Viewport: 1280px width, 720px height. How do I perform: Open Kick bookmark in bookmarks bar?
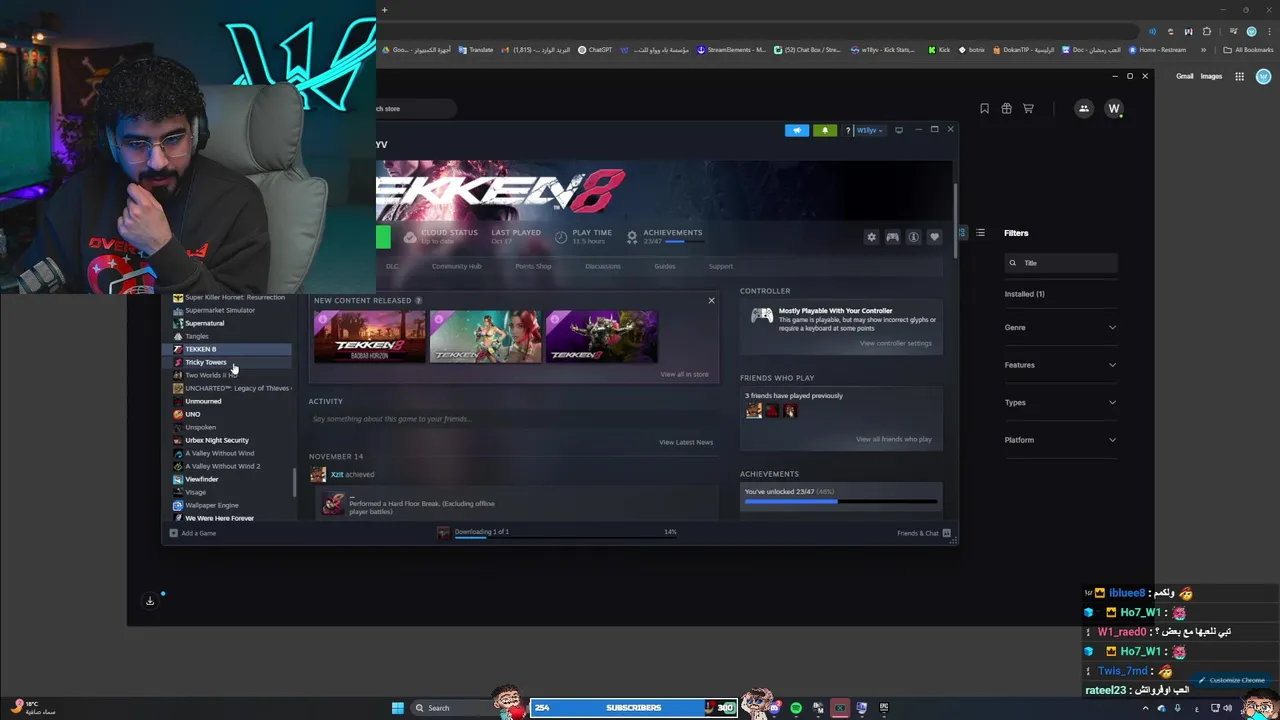point(939,49)
